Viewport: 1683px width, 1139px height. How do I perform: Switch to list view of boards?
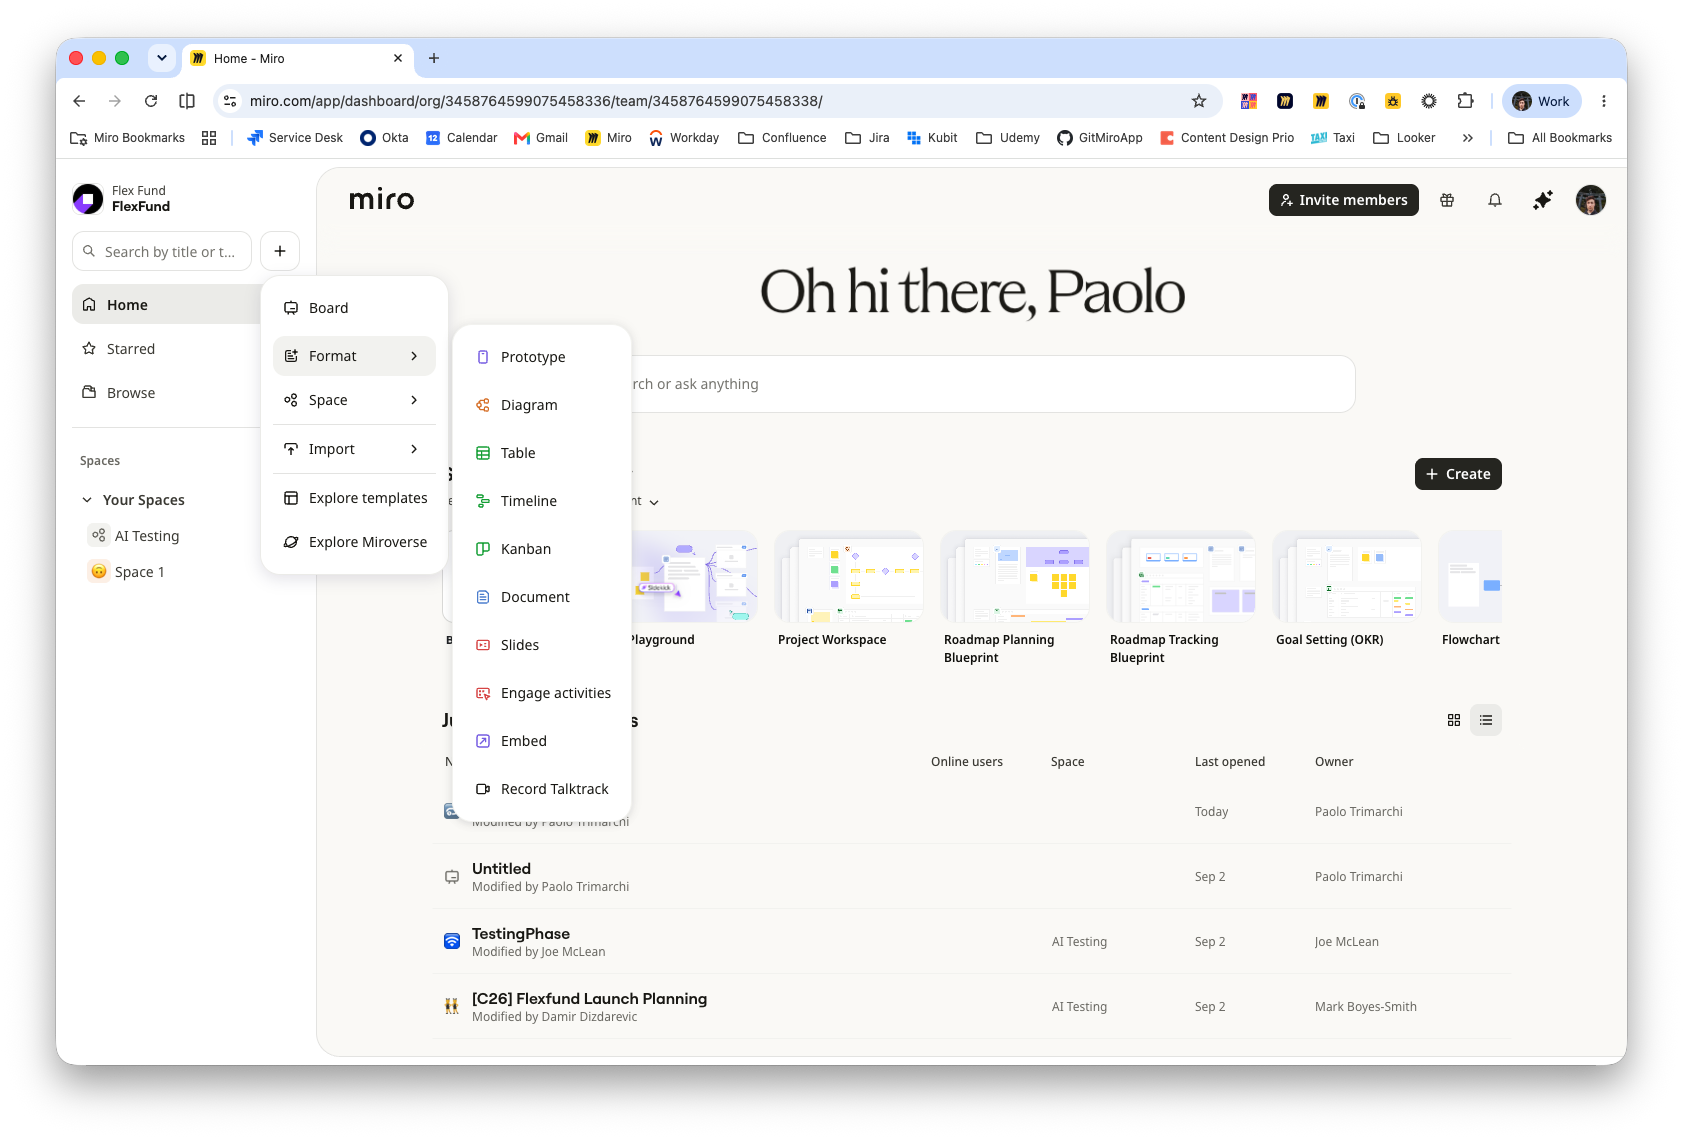click(x=1486, y=720)
